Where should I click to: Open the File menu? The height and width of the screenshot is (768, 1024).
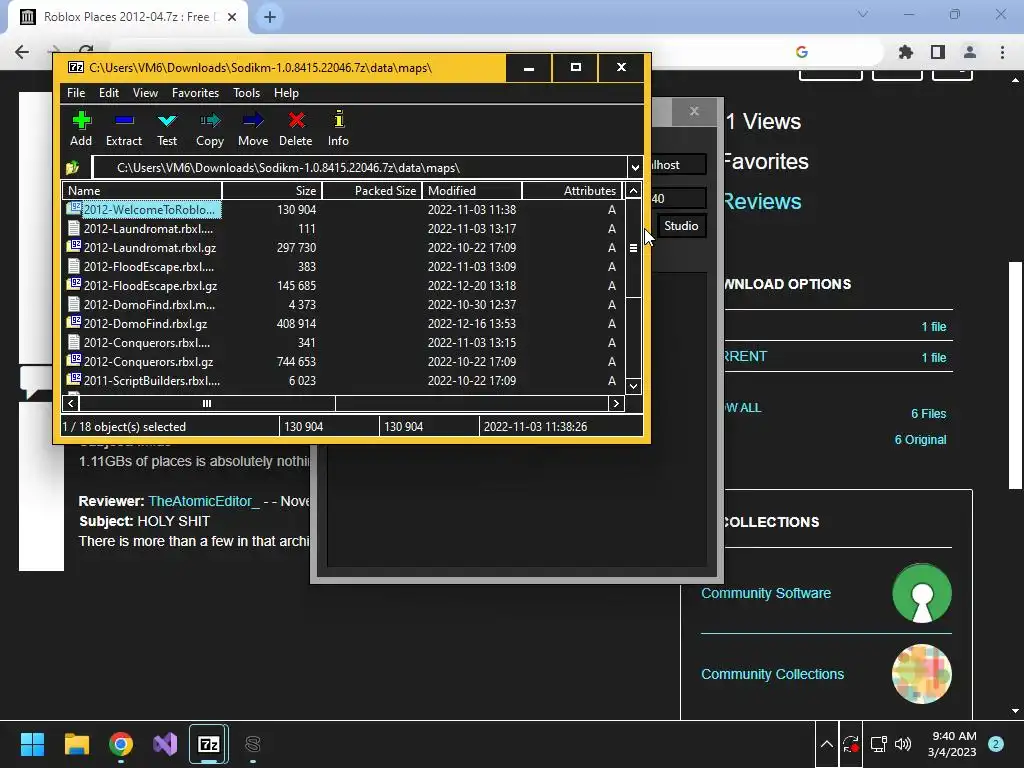pos(76,93)
